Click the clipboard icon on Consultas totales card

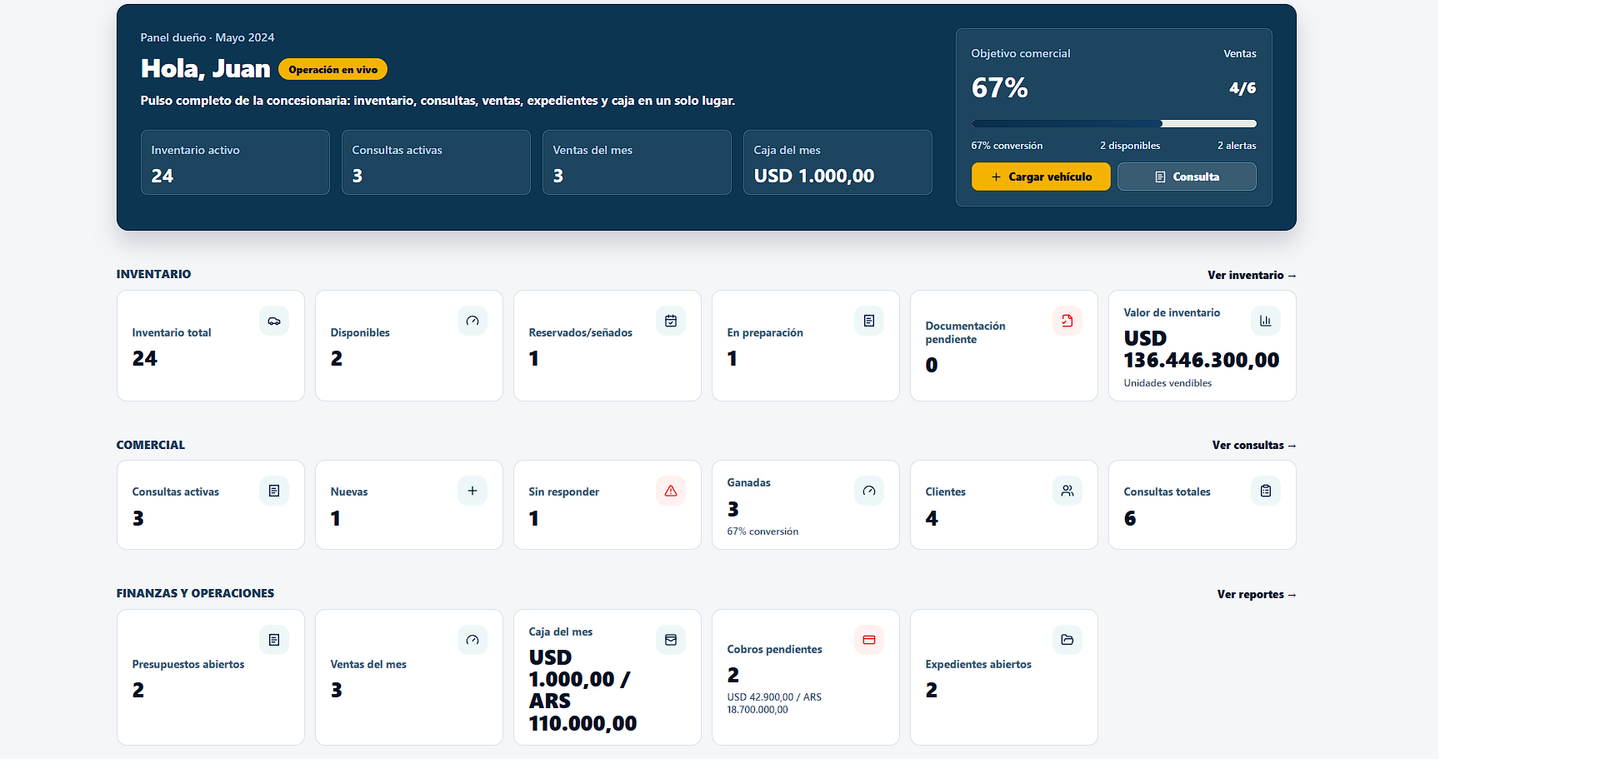point(1266,491)
